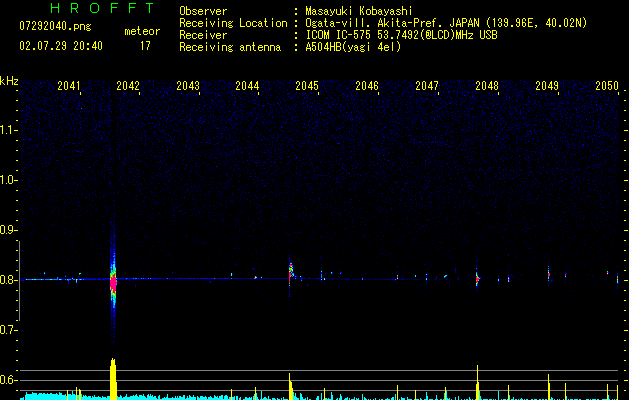Click the 2050 time axis marker

click(x=607, y=86)
